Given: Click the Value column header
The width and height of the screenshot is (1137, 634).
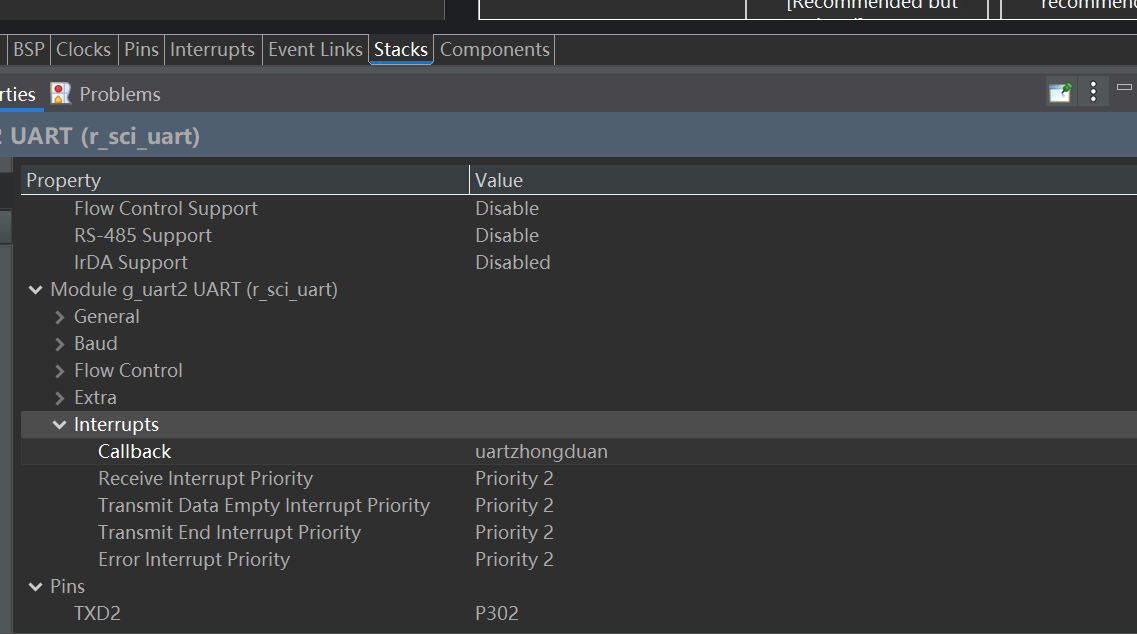Looking at the screenshot, I should point(803,180).
